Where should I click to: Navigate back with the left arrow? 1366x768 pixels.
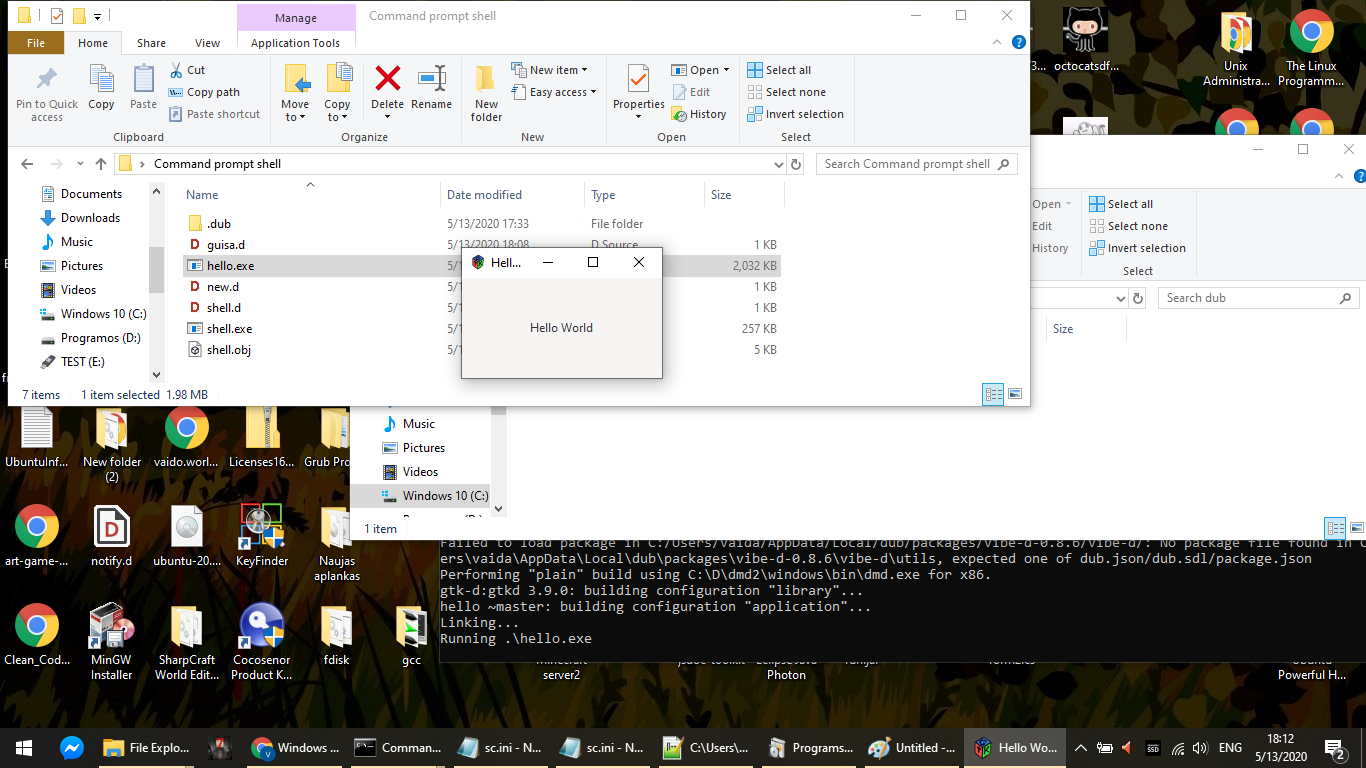(27, 164)
